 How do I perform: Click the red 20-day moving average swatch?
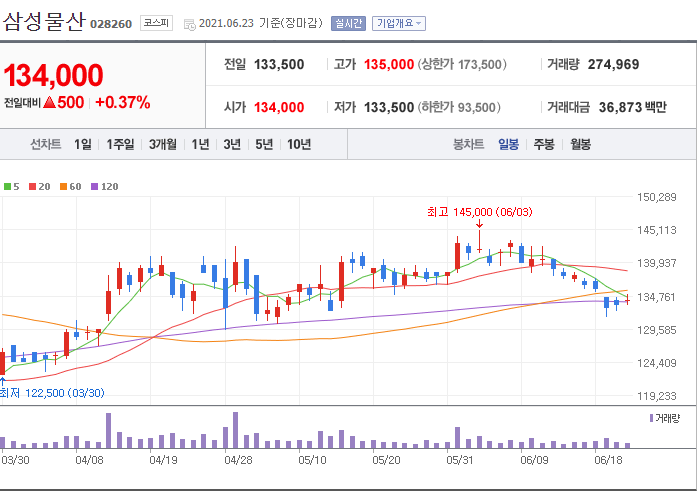[x=32, y=187]
